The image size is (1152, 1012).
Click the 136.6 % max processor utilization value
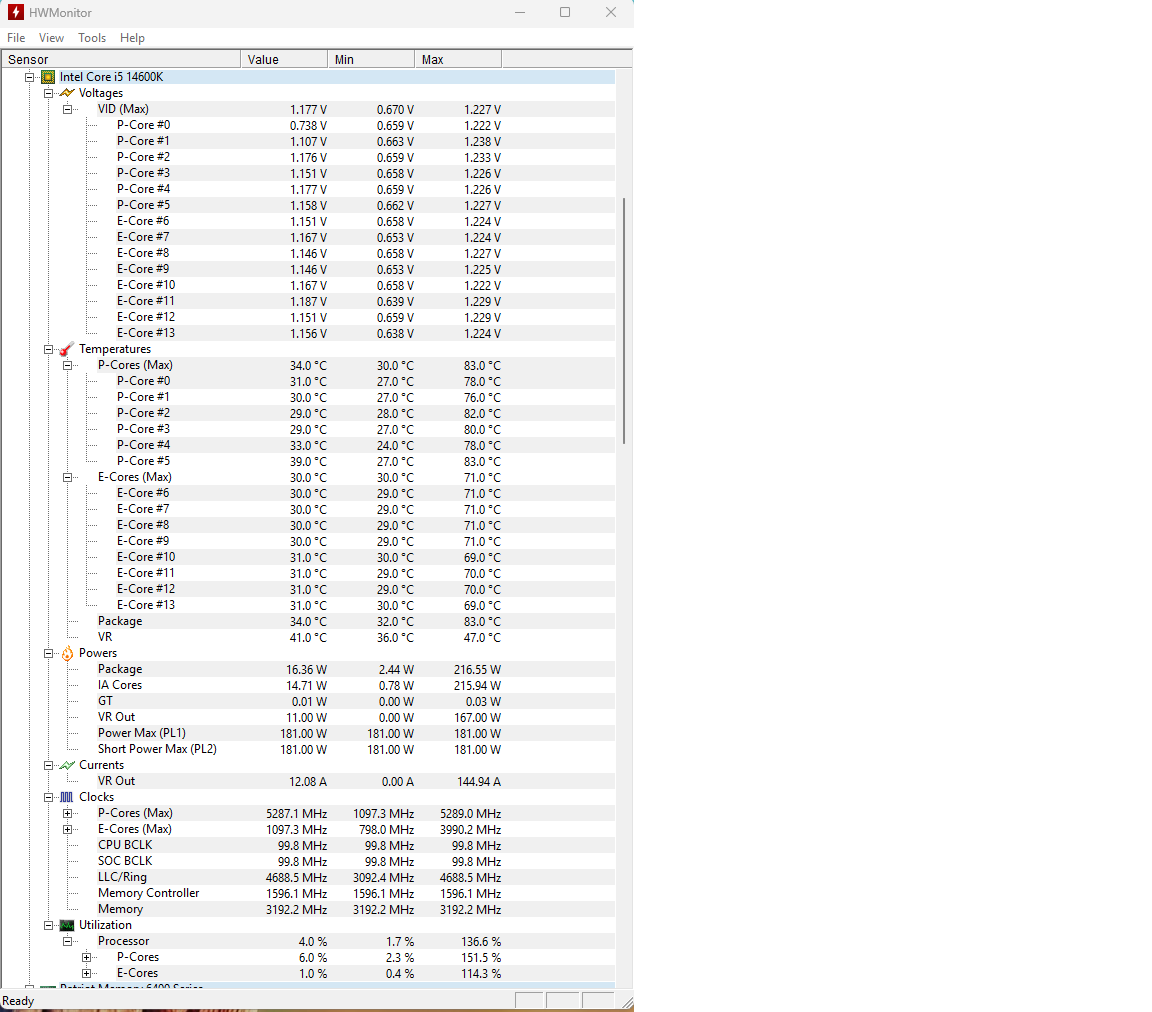[x=481, y=942]
